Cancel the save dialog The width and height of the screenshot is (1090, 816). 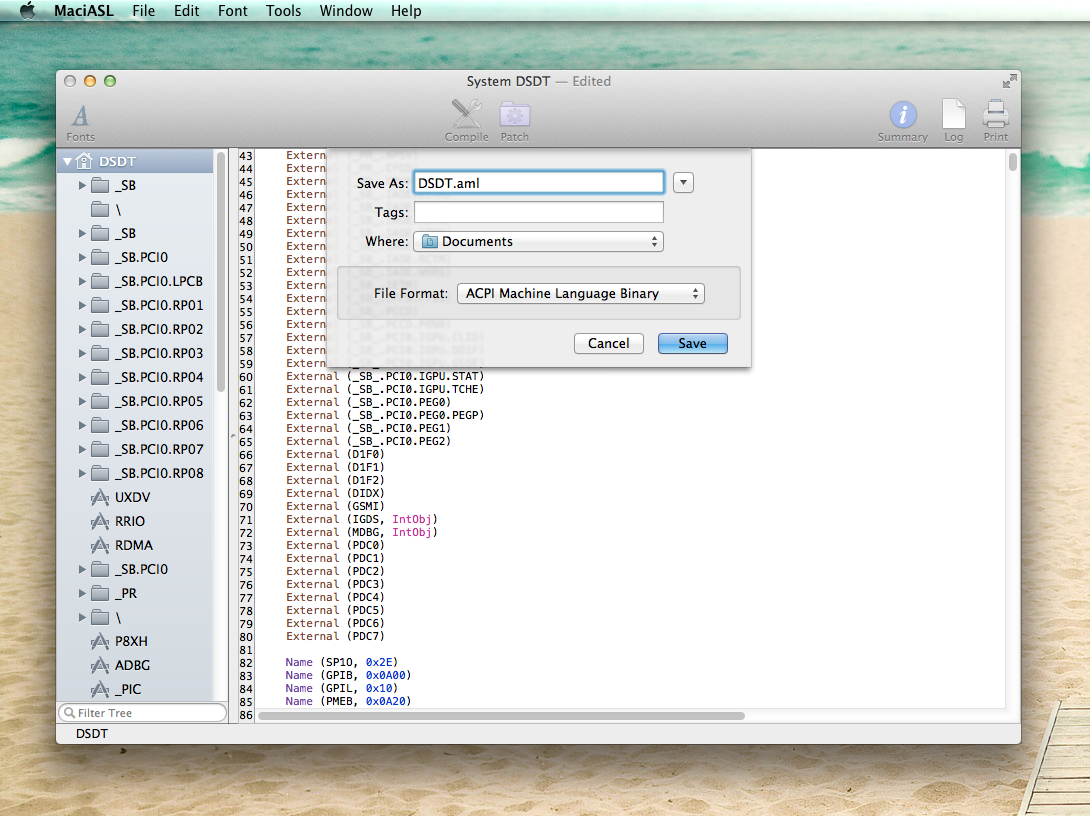coord(608,343)
